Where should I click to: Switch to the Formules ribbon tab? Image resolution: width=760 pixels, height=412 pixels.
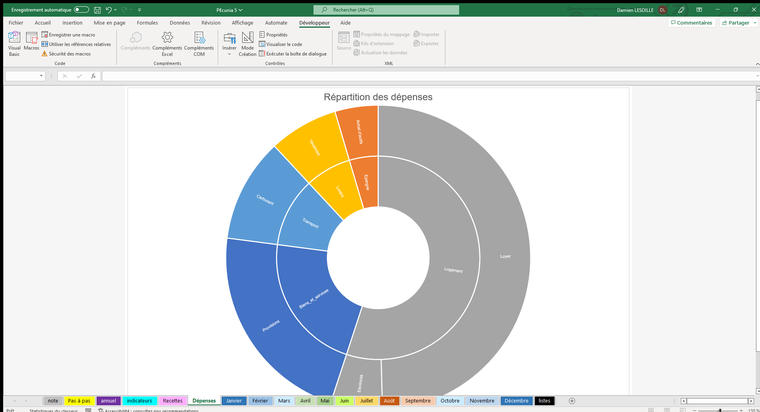point(147,22)
